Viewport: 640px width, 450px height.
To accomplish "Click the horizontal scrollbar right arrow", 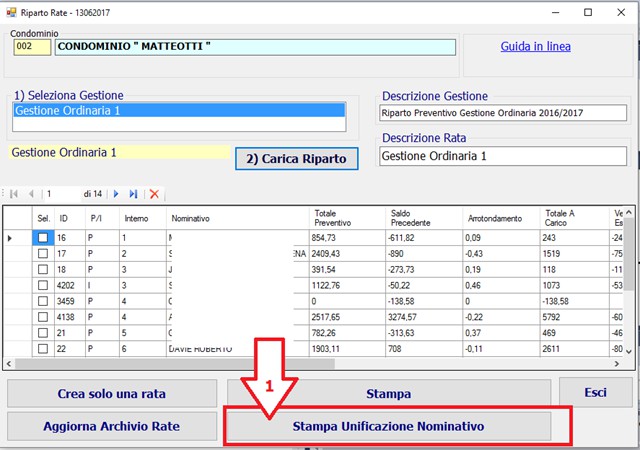I will click(617, 363).
